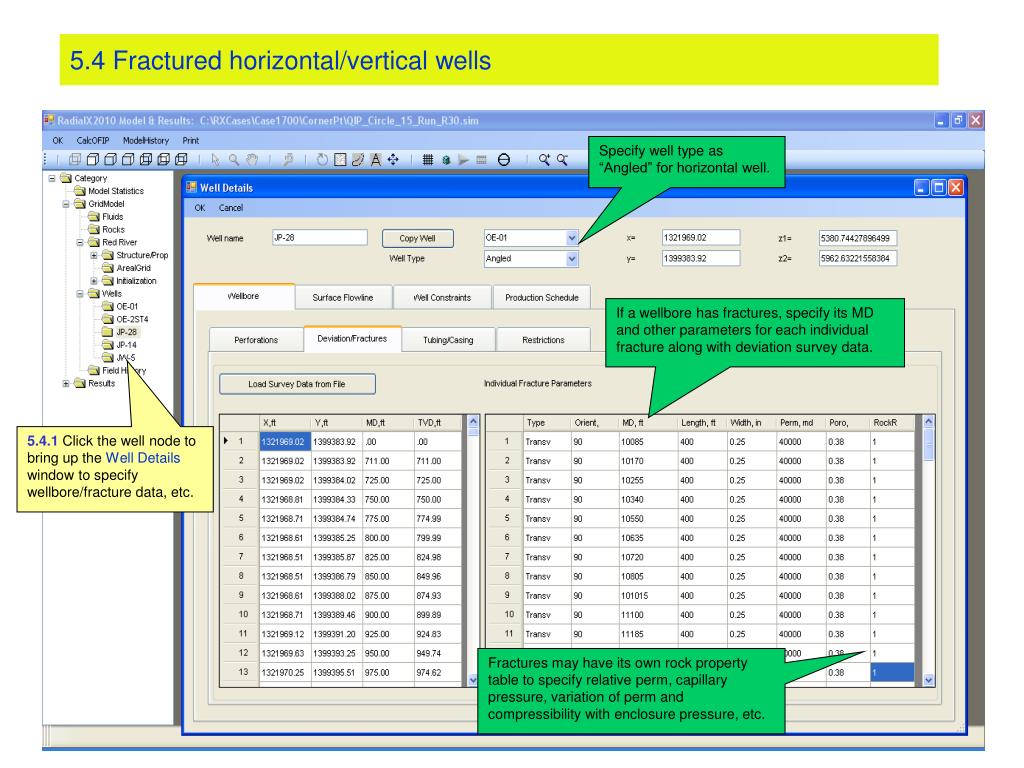
Task: Select the JP-28 well in tree
Action: [x=127, y=332]
